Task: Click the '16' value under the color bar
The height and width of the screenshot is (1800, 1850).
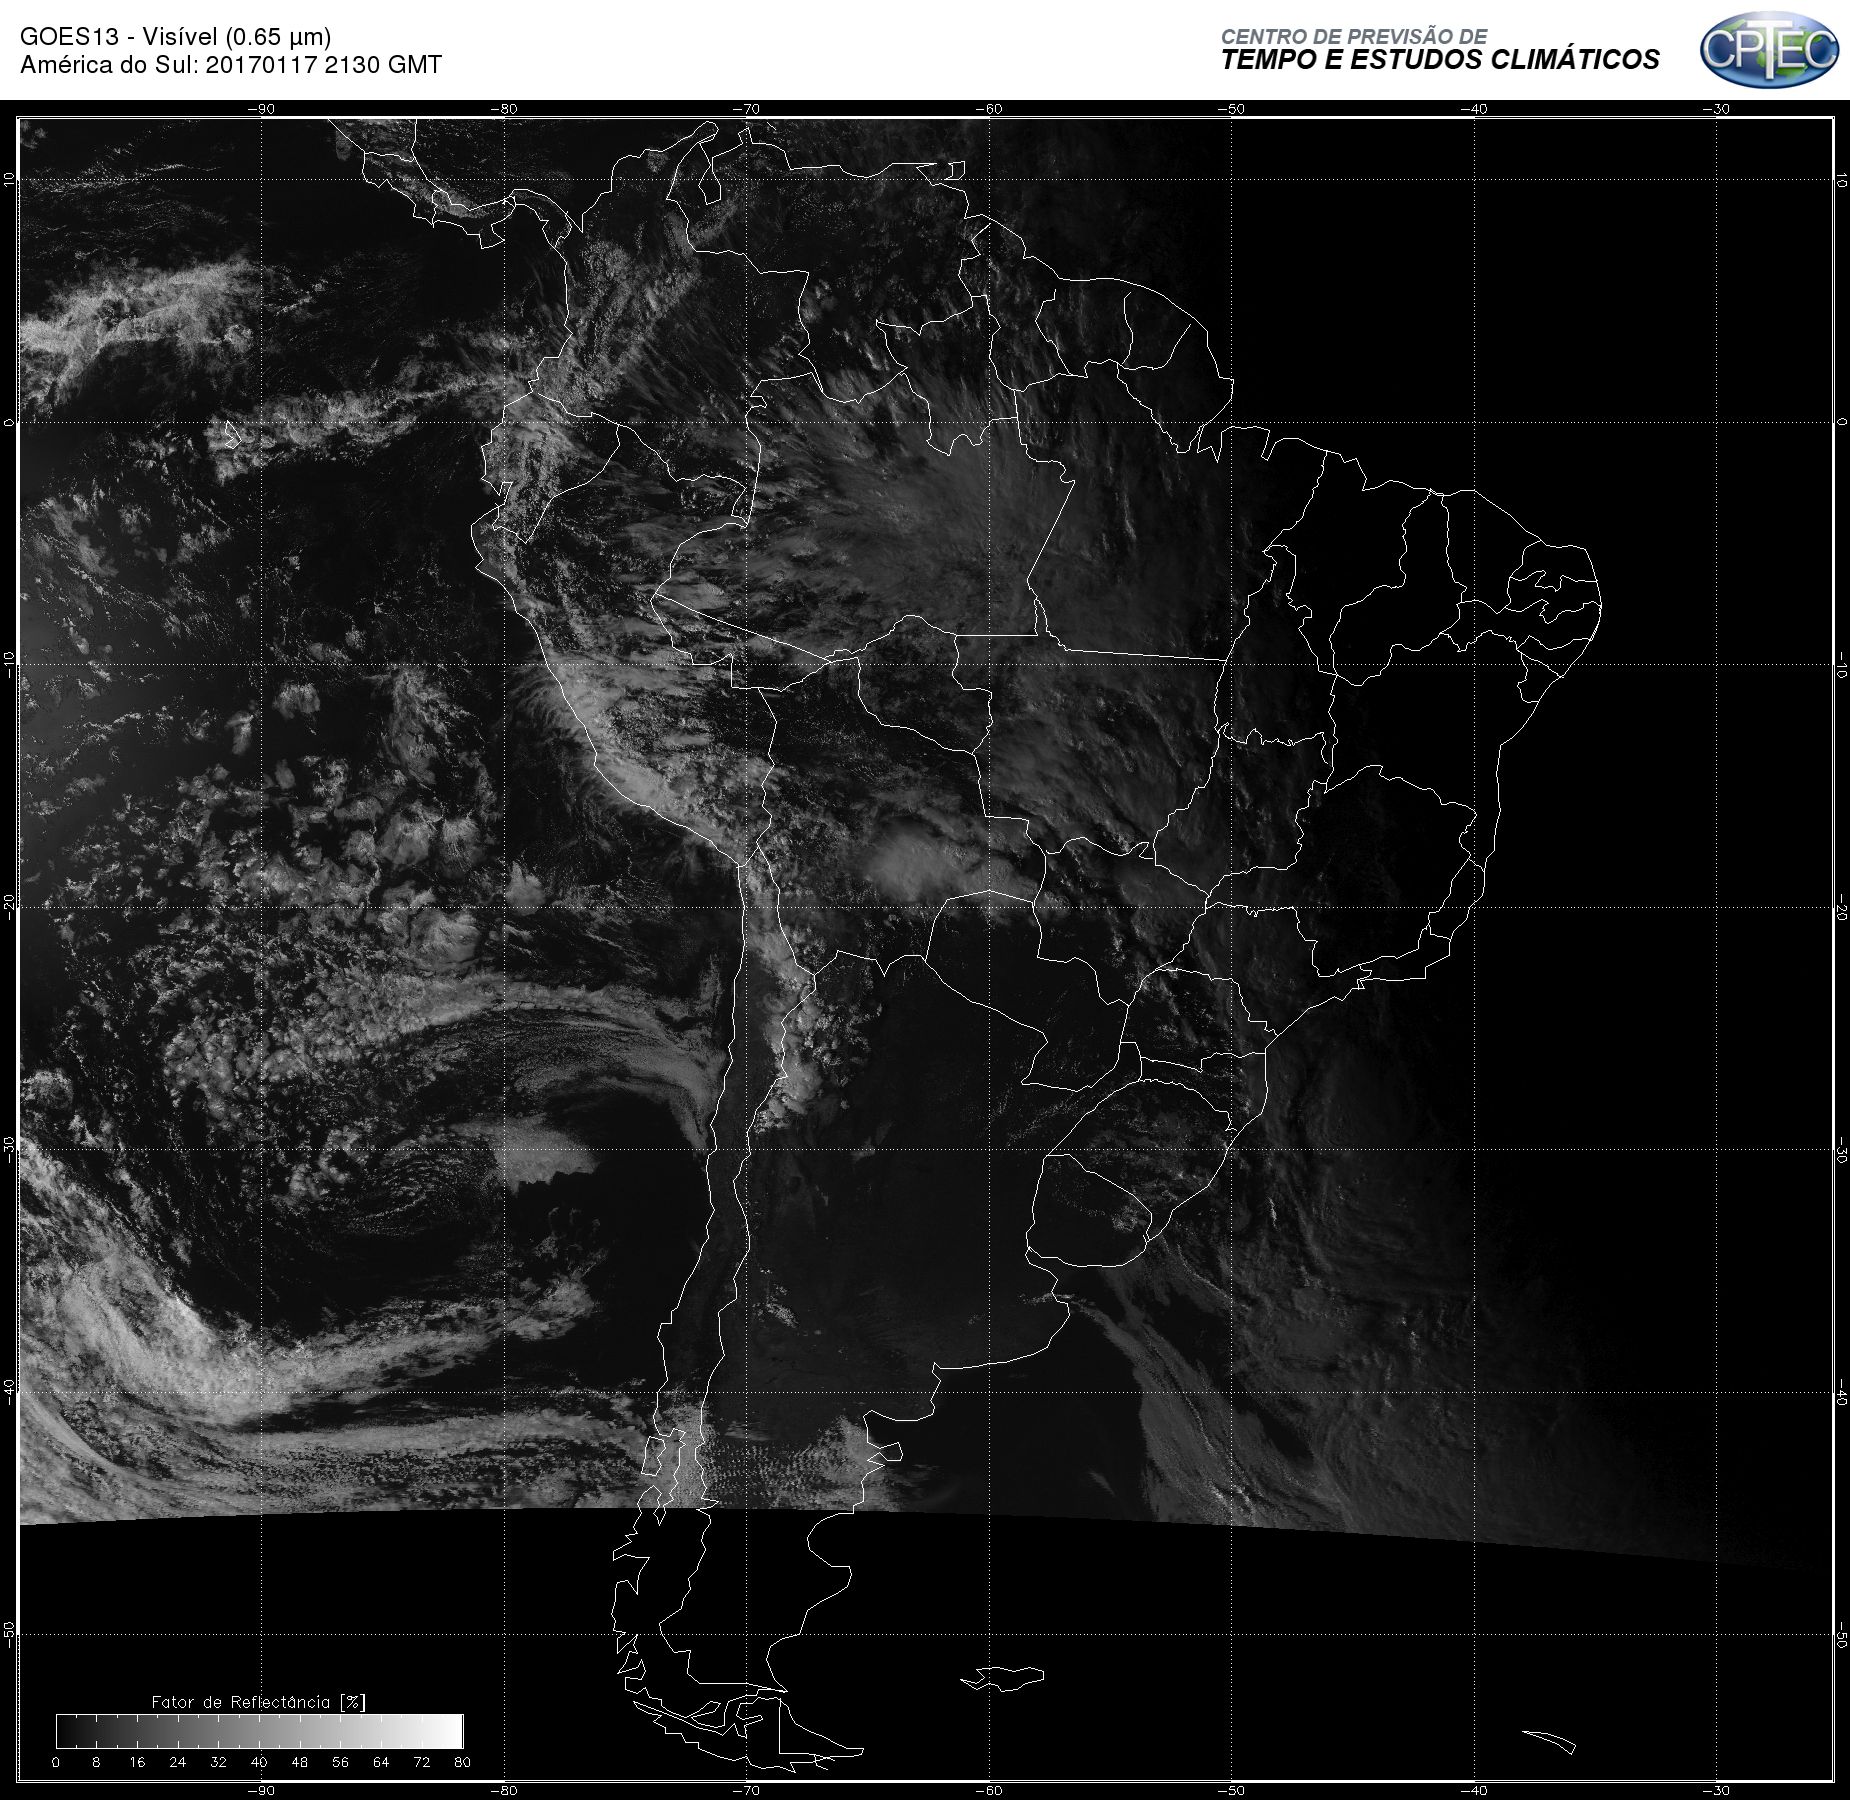Action: (137, 1762)
